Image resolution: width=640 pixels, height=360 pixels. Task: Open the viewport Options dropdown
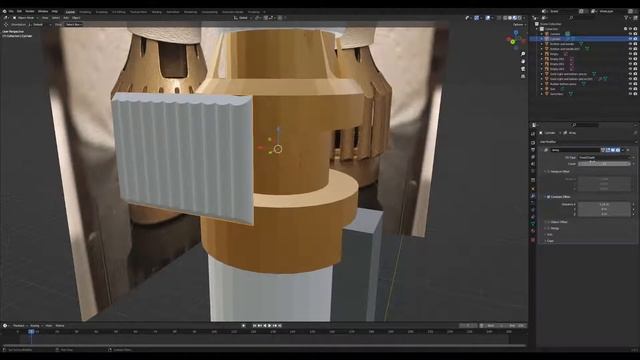[519, 25]
